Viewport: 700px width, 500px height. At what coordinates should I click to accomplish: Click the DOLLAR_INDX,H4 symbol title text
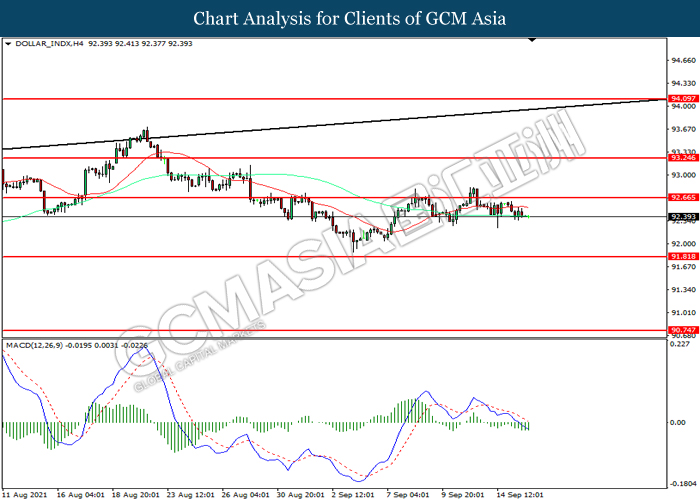[49, 44]
